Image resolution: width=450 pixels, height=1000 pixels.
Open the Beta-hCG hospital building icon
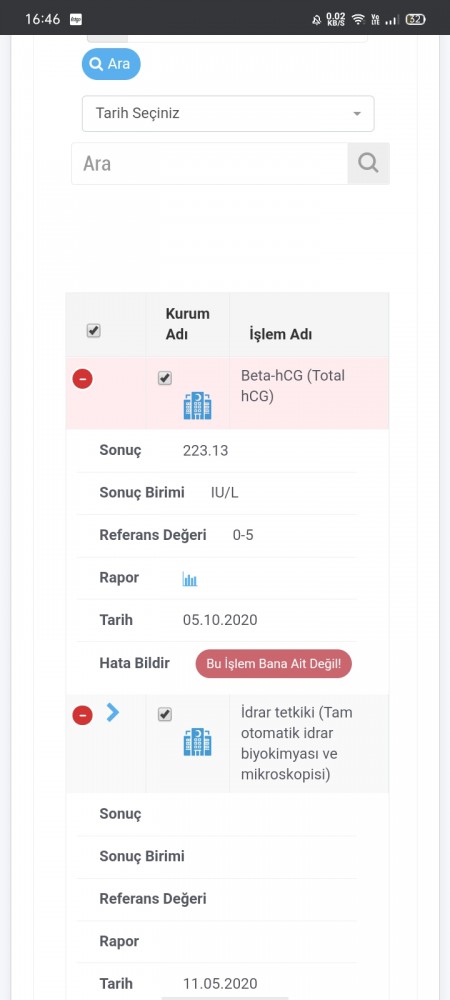(x=198, y=406)
